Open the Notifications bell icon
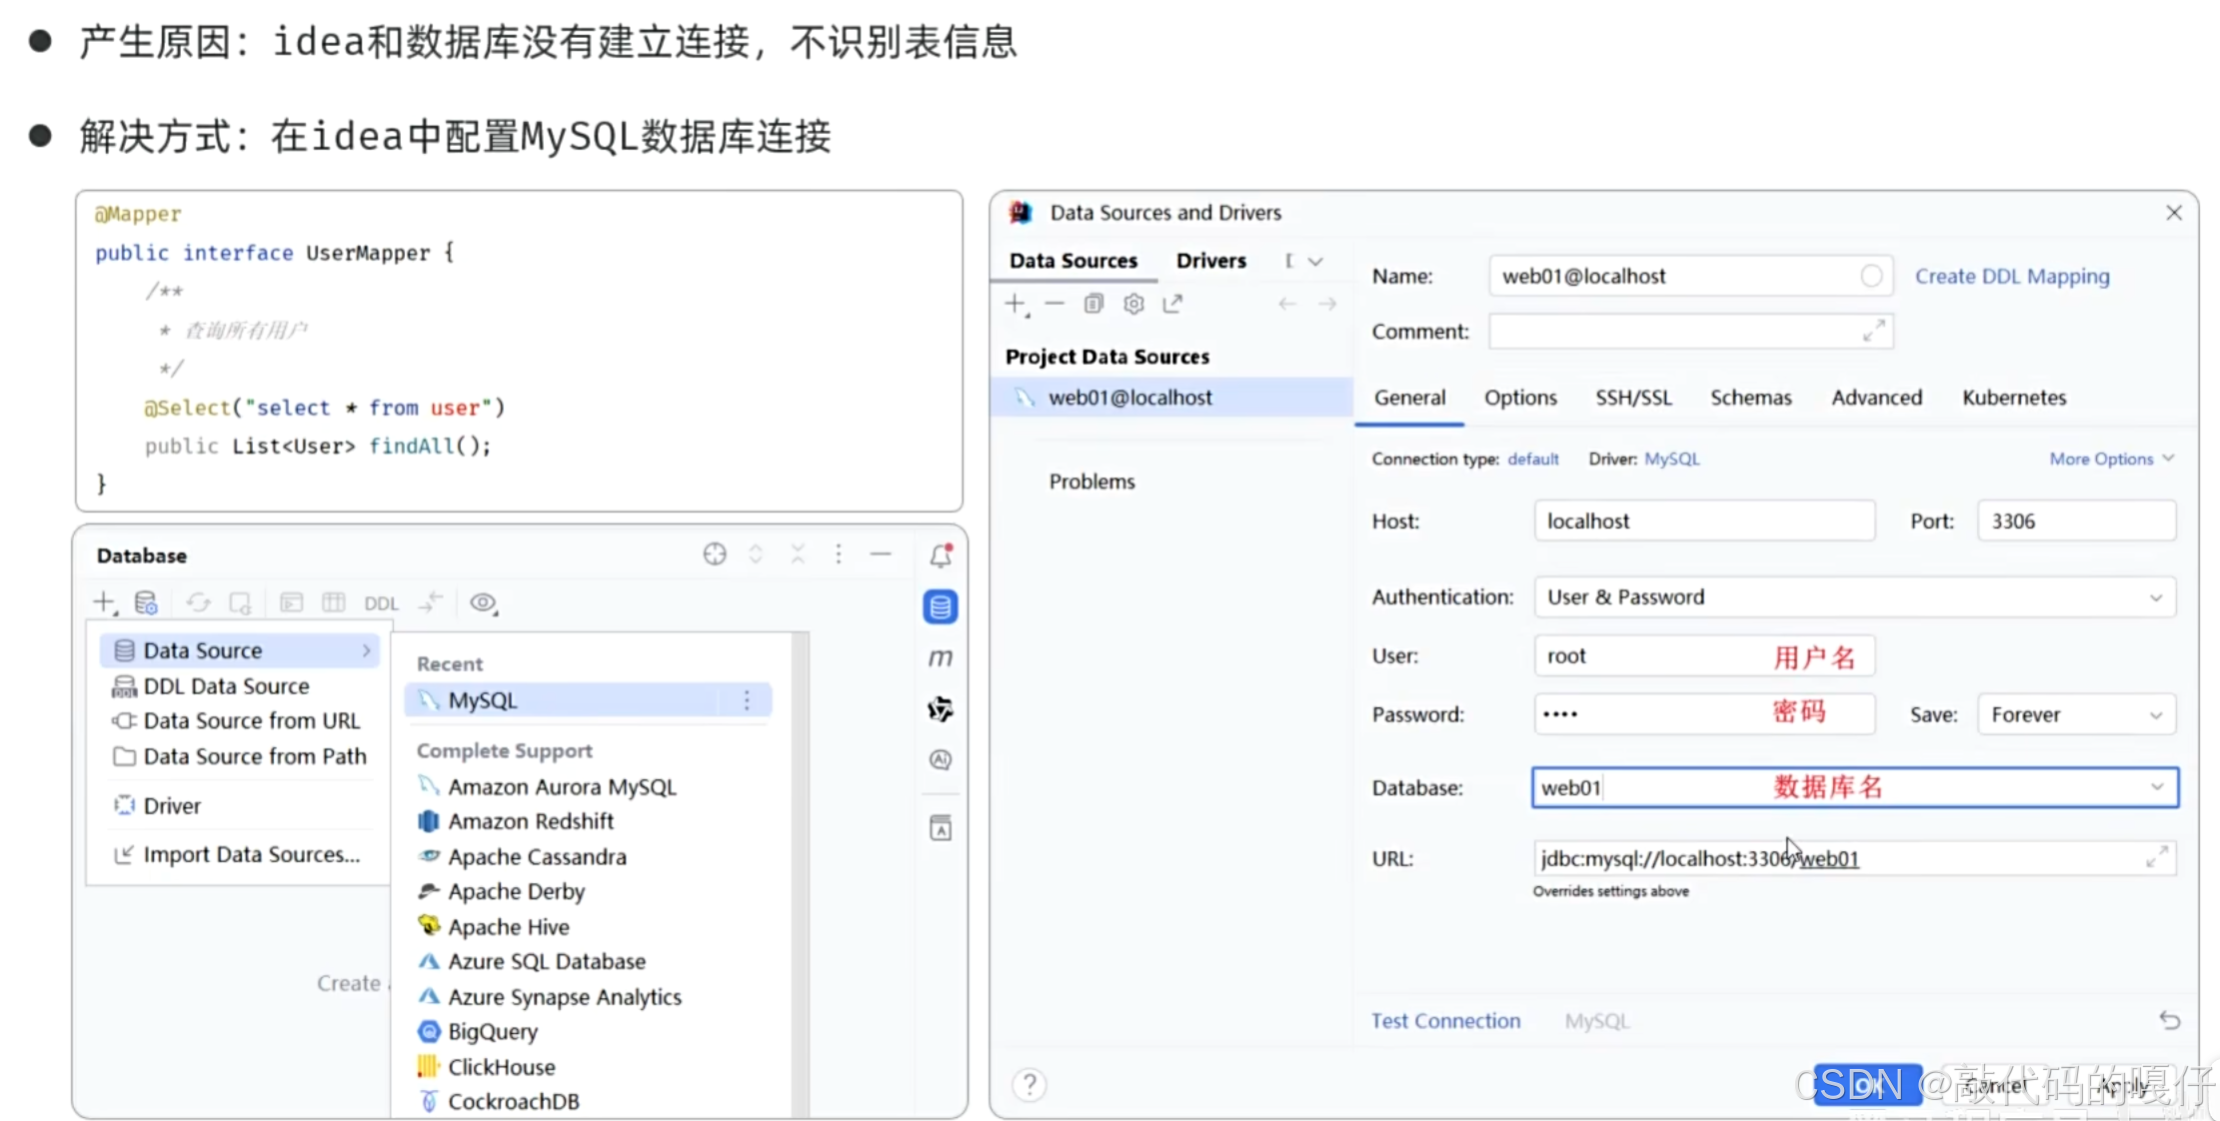2220x1121 pixels. pyautogui.click(x=940, y=555)
